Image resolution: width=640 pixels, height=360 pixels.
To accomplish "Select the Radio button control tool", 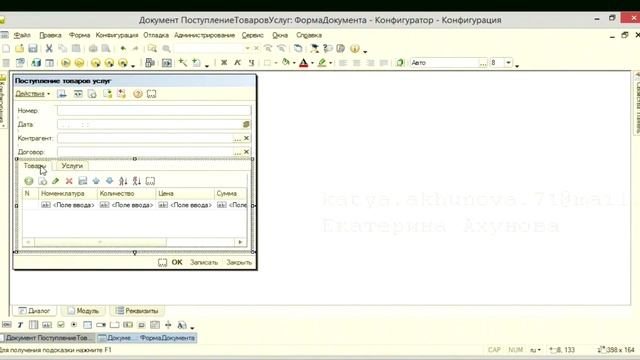I will click(74, 325).
